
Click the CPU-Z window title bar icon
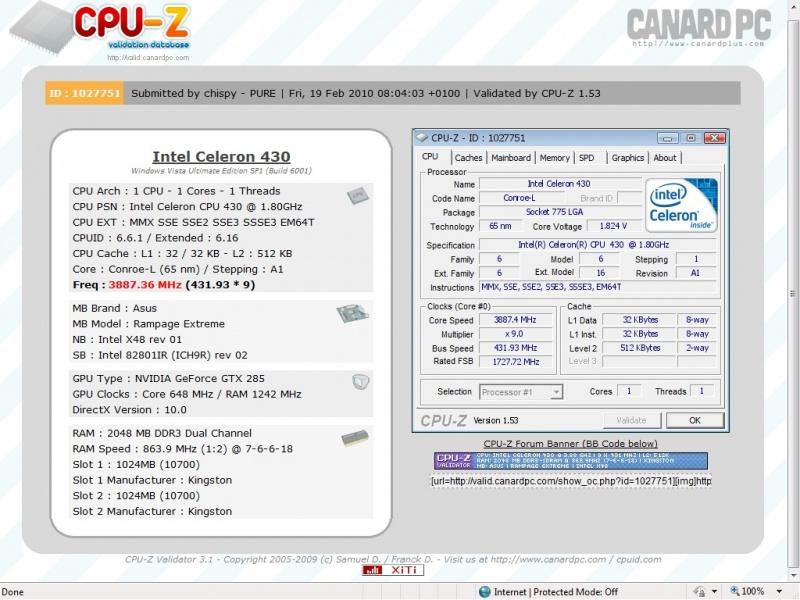[x=422, y=138]
